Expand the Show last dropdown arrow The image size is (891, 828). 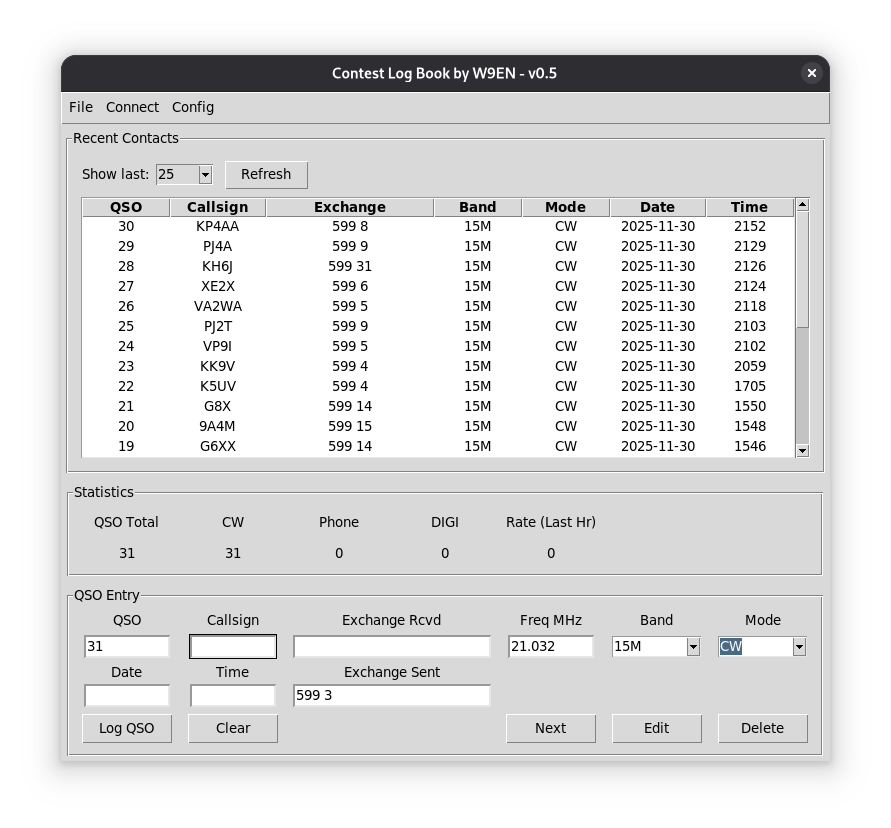[x=205, y=174]
